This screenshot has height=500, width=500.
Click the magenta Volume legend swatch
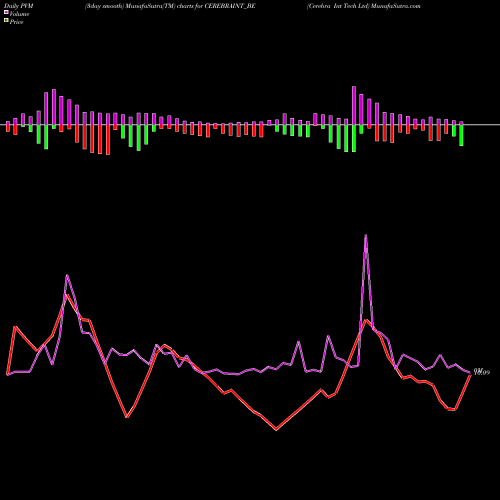(x=6, y=12)
